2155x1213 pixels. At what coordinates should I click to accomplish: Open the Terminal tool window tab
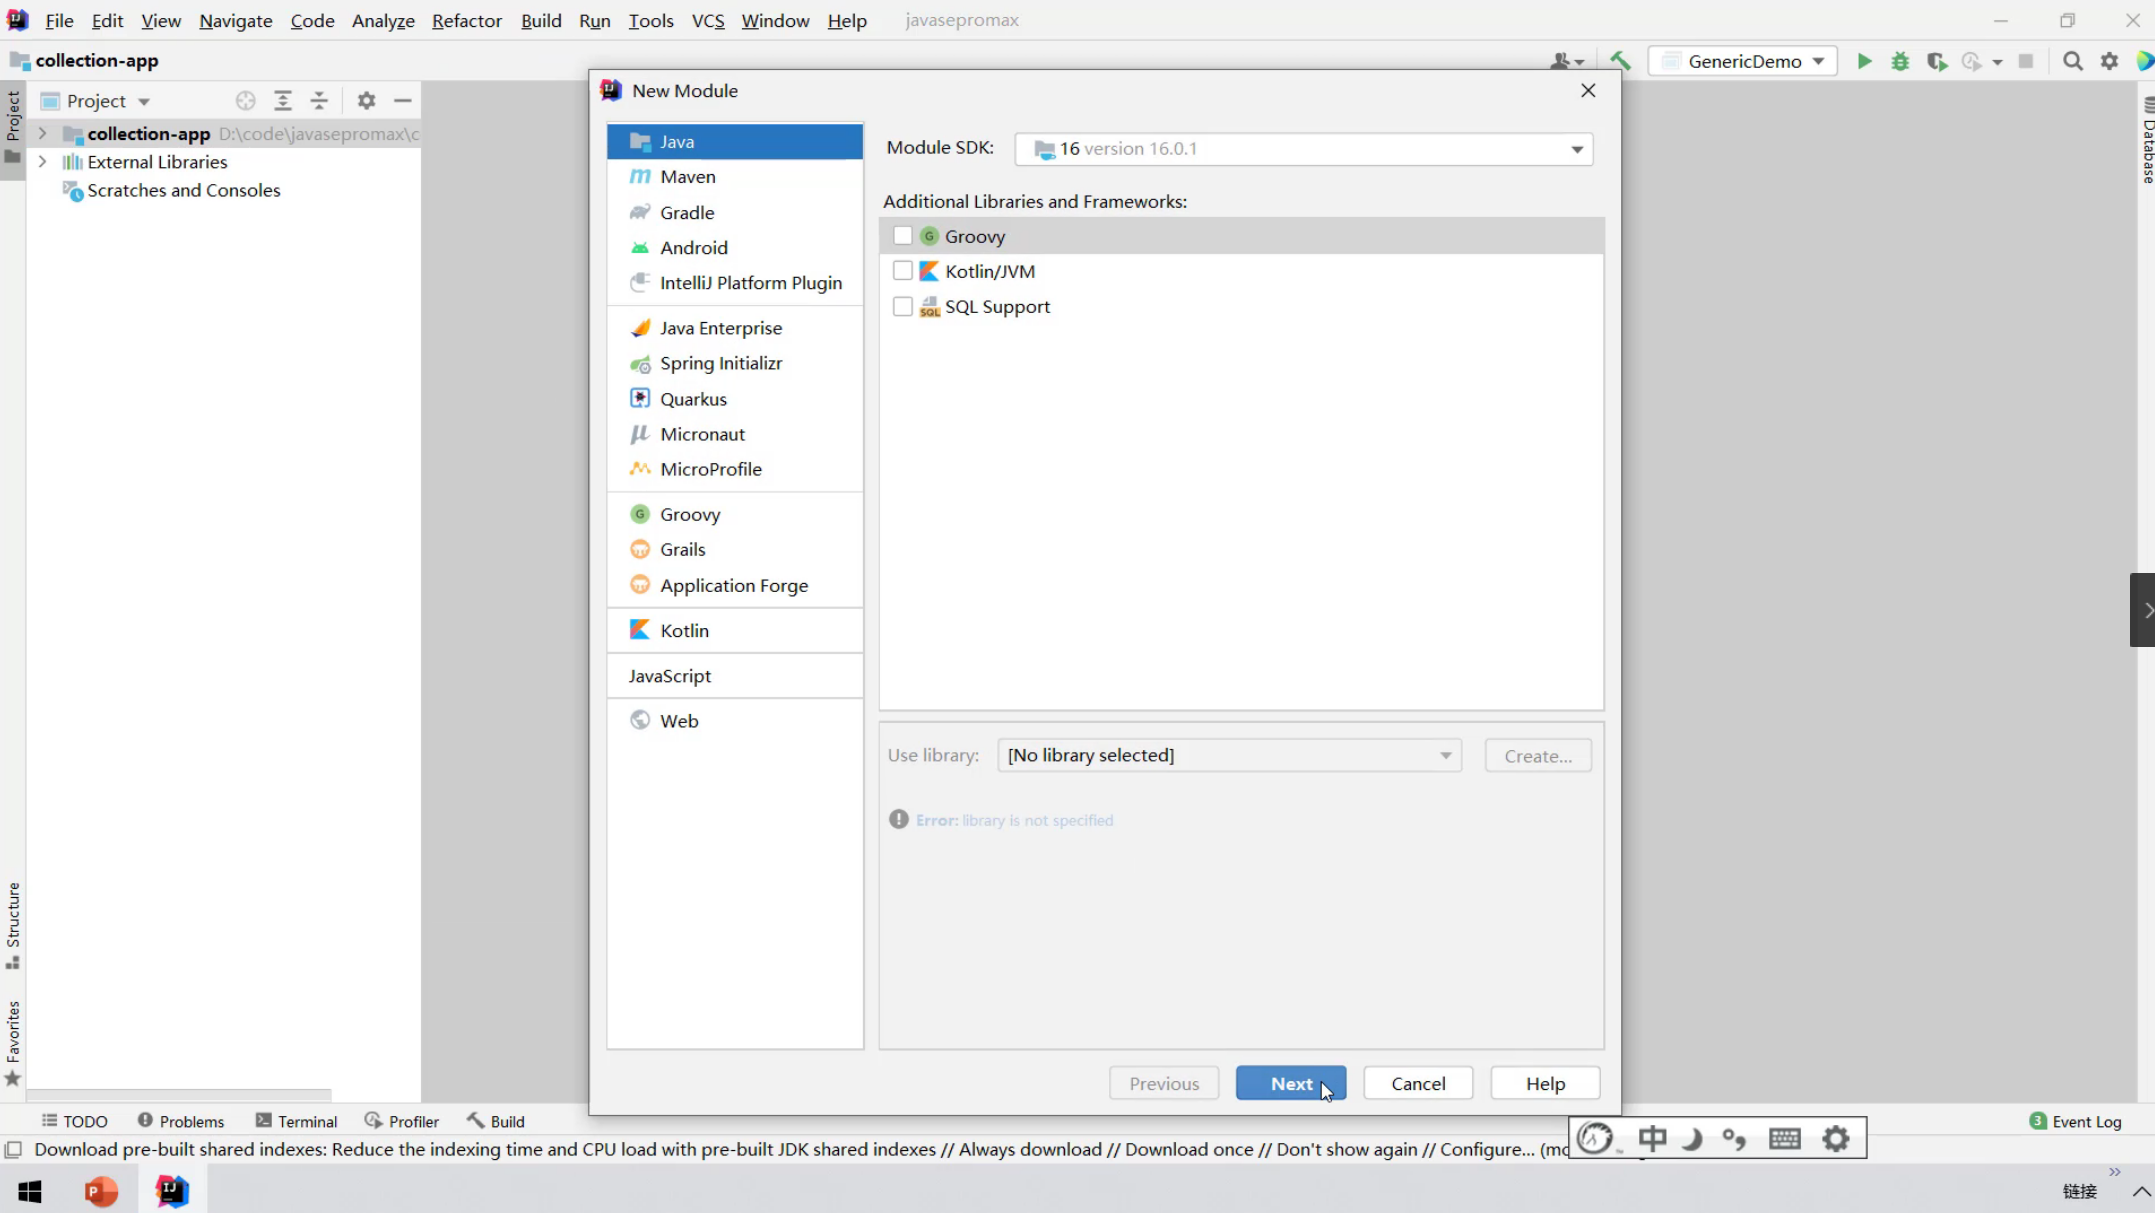pyautogui.click(x=297, y=1121)
